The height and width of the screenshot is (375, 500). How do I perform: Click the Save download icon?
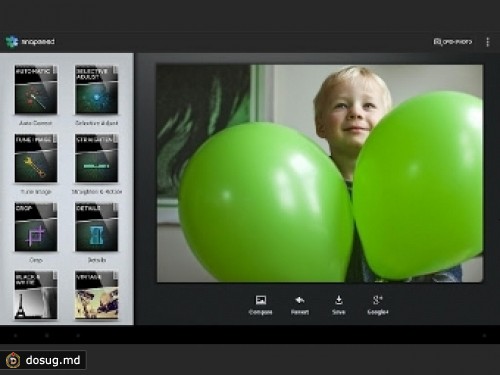pyautogui.click(x=339, y=300)
